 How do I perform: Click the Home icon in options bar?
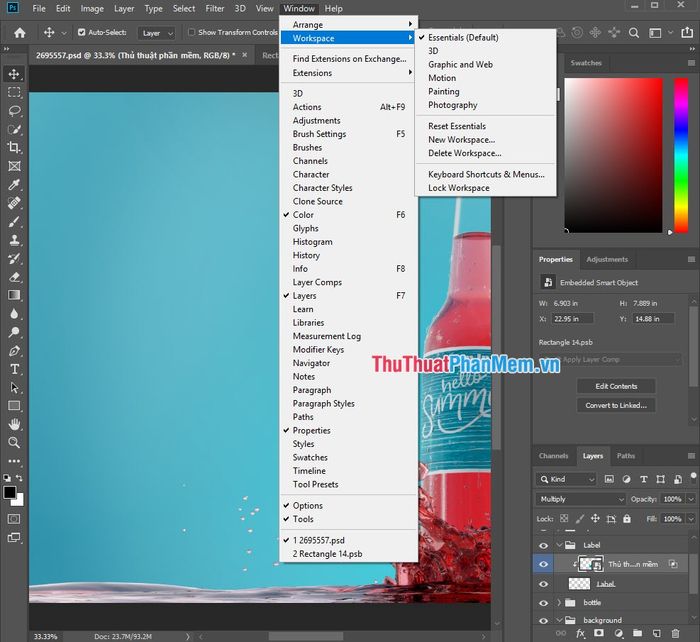coord(19,32)
